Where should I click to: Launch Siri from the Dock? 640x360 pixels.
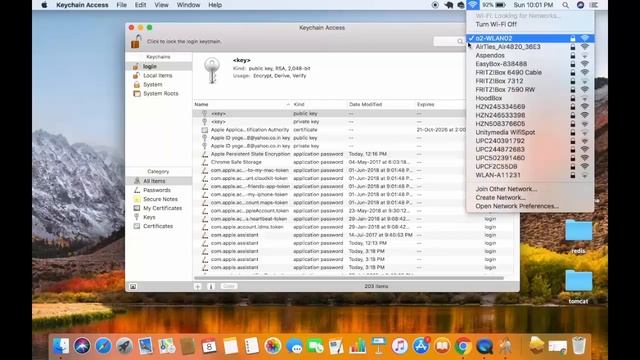pos(82,347)
